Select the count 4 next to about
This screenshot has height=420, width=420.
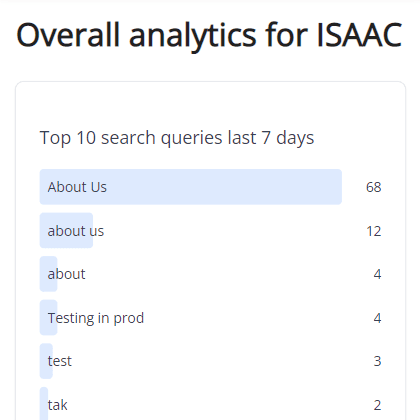377,274
